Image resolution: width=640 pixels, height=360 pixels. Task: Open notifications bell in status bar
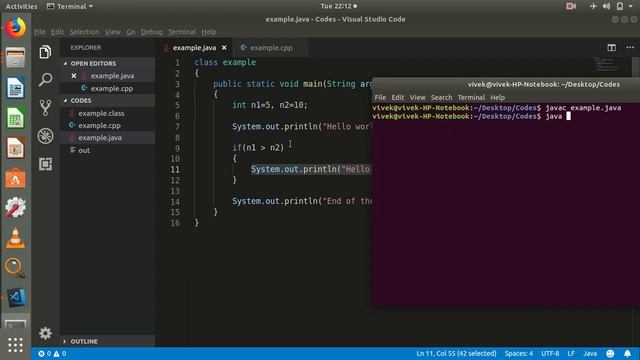tap(627, 353)
